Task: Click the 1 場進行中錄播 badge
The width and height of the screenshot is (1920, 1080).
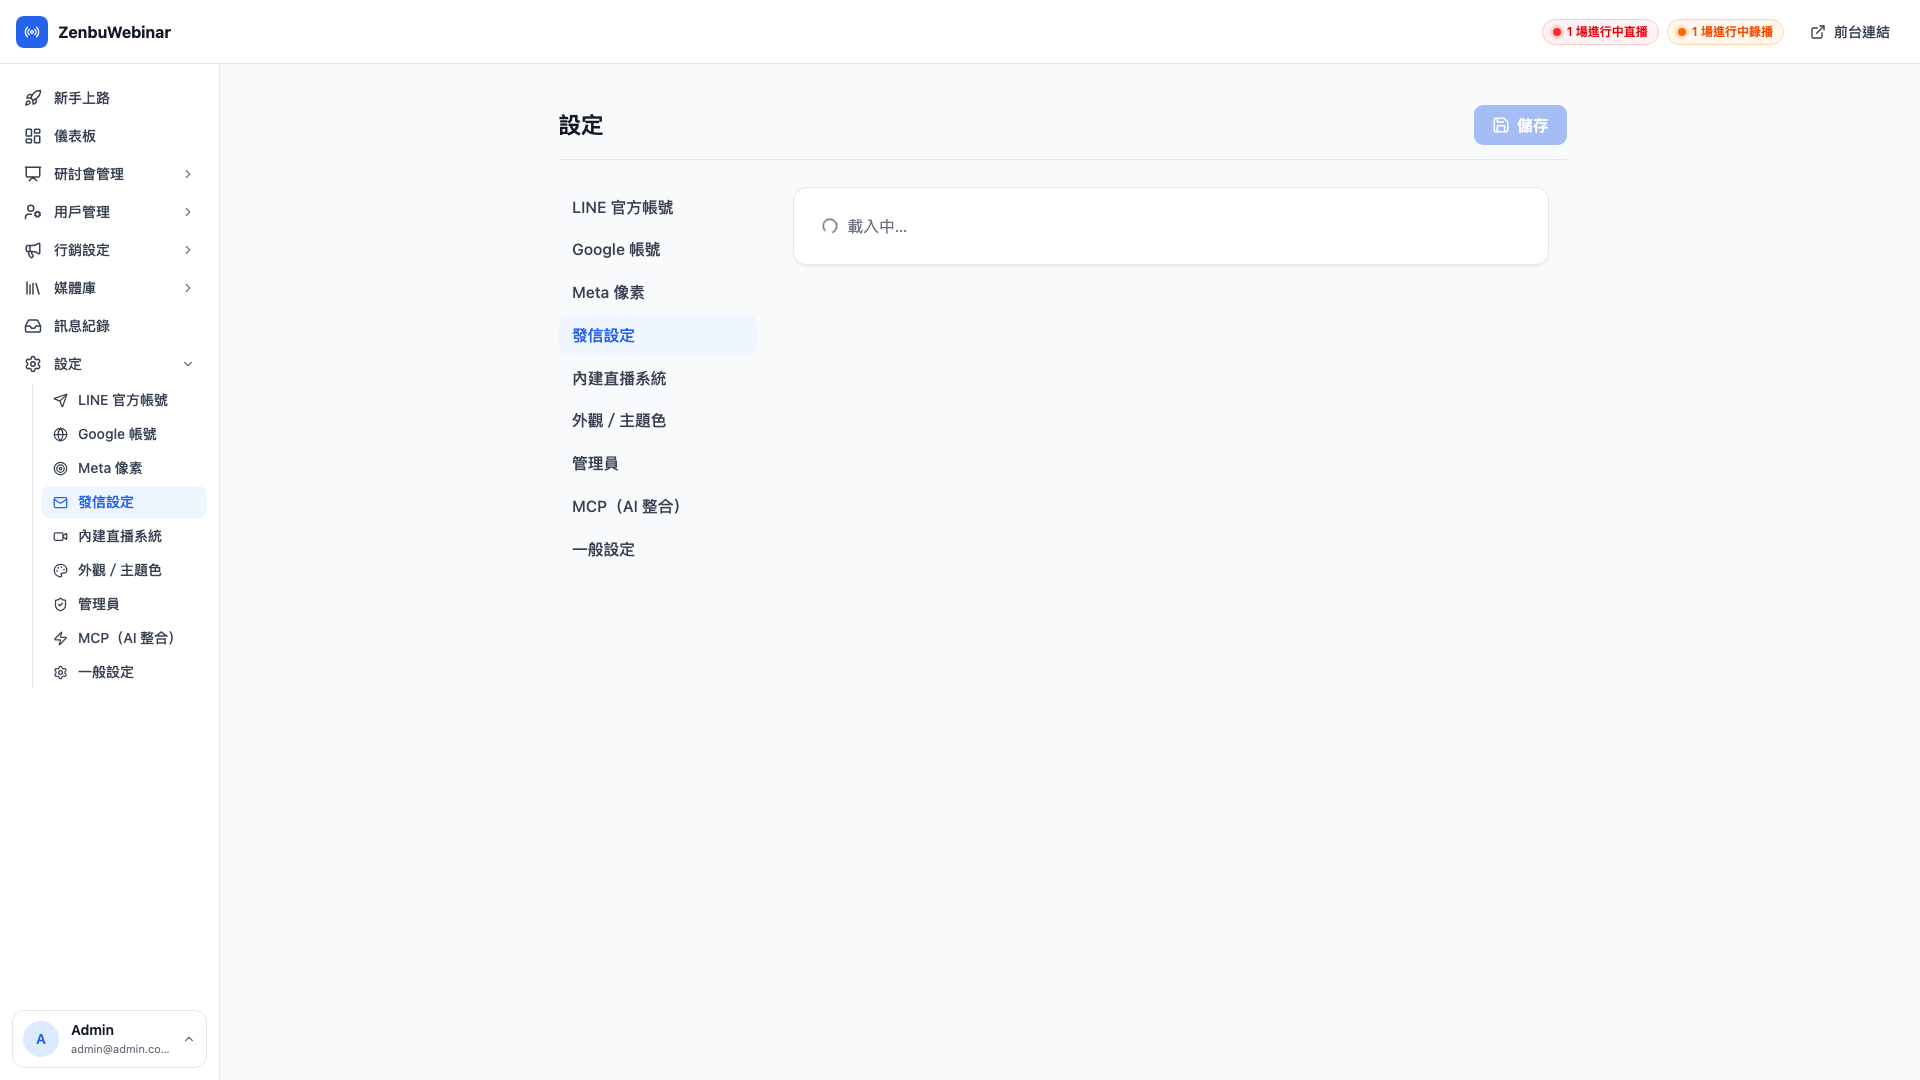Action: pos(1725,32)
